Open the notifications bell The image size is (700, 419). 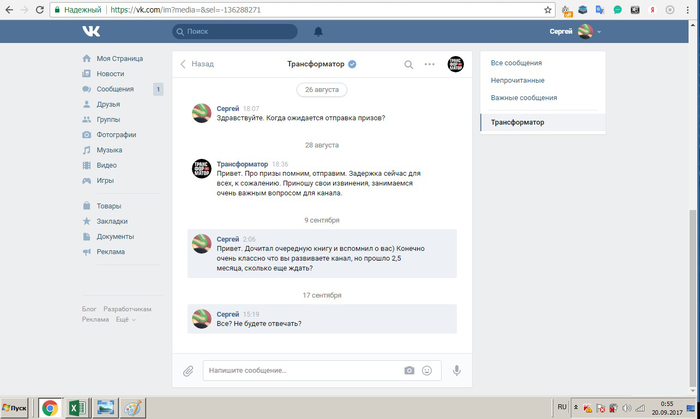click(x=318, y=32)
